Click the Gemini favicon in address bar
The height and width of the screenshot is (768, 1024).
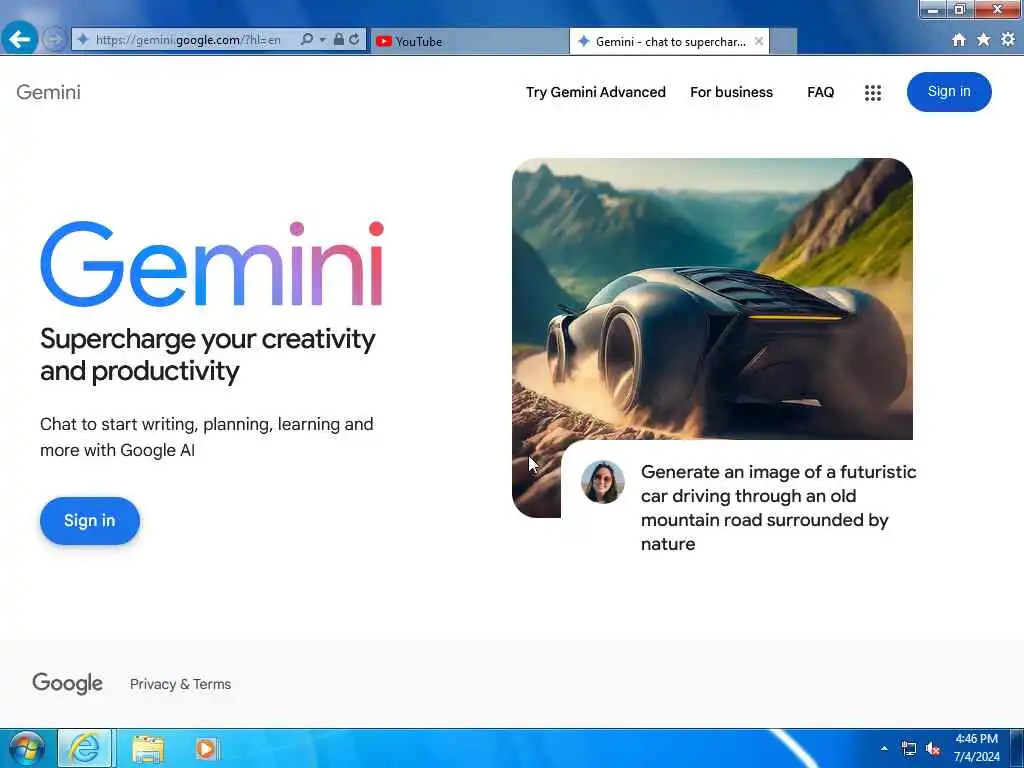(83, 40)
